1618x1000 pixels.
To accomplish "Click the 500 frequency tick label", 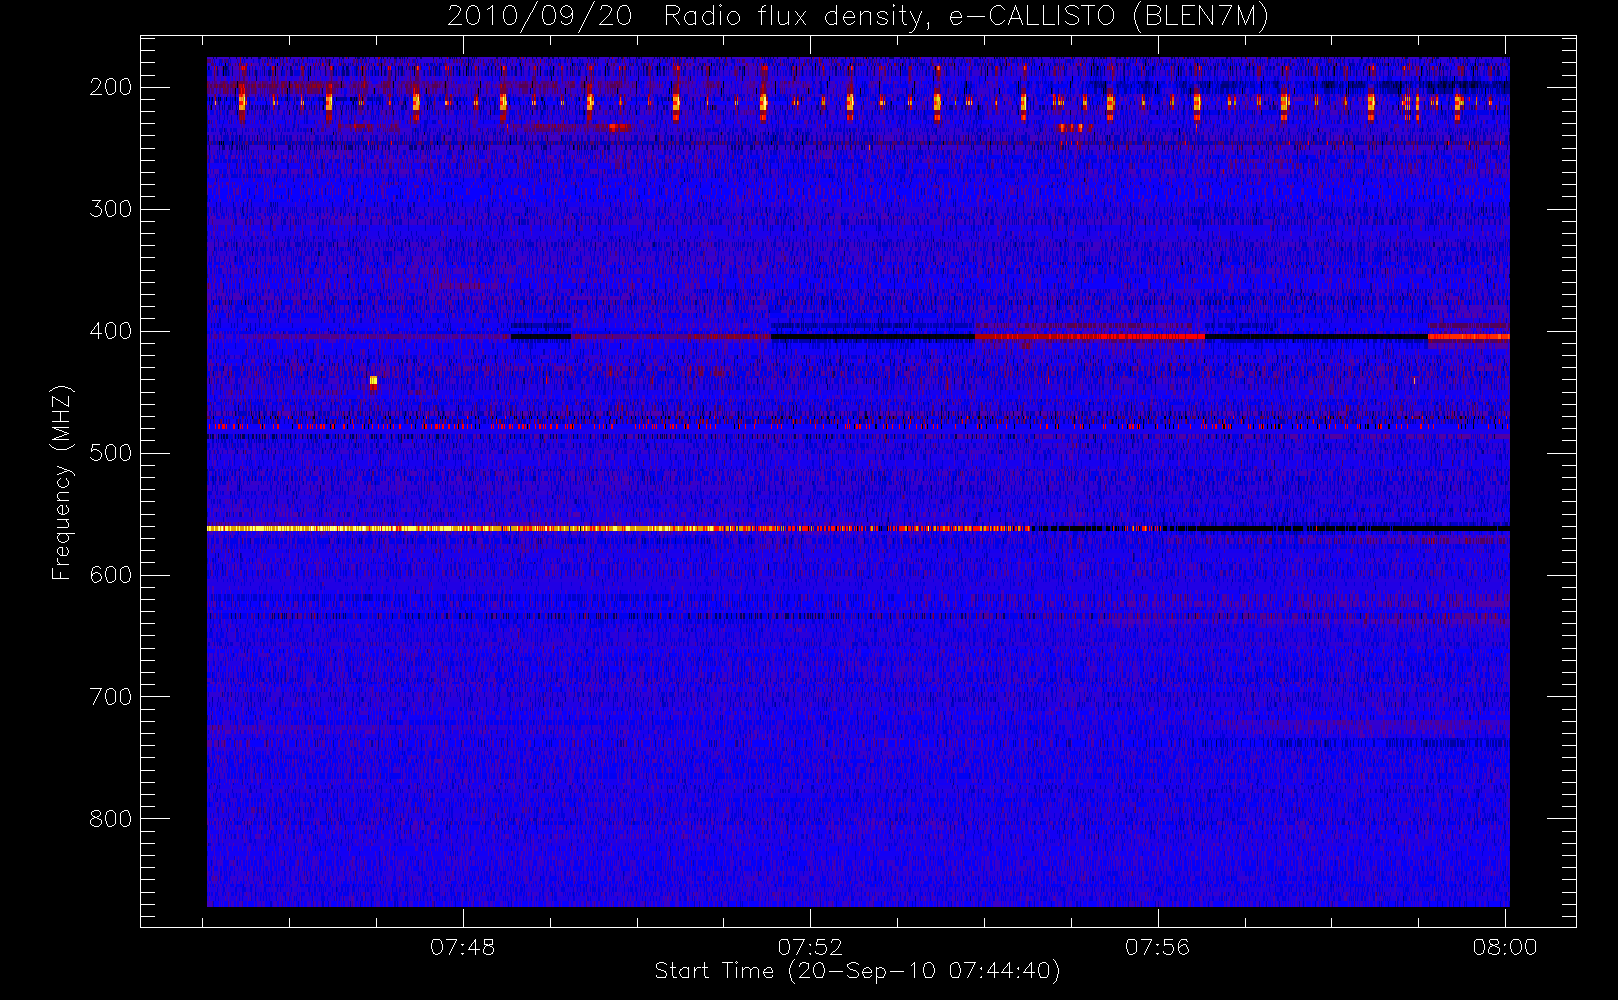I will coord(111,453).
